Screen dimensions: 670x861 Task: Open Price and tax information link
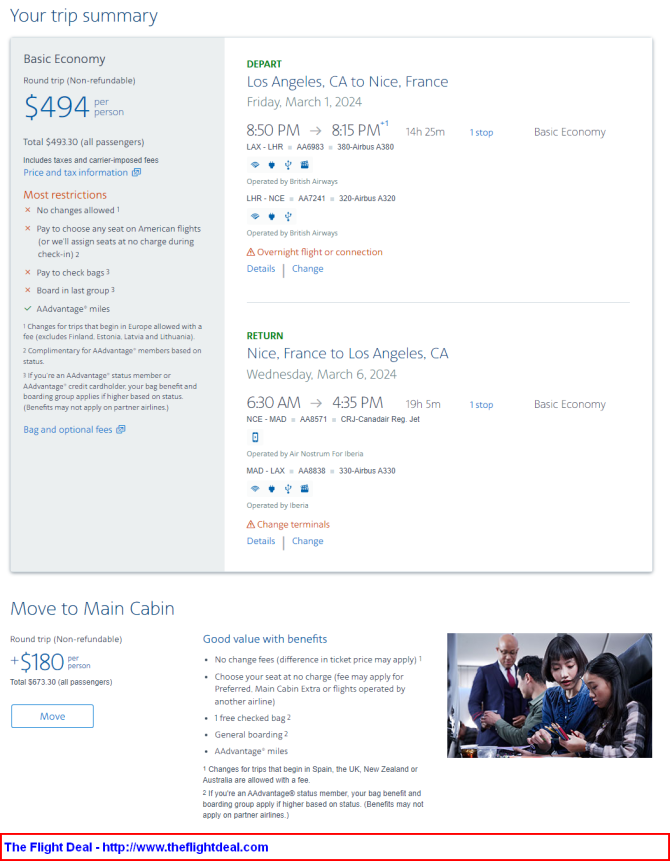pyautogui.click(x=75, y=172)
